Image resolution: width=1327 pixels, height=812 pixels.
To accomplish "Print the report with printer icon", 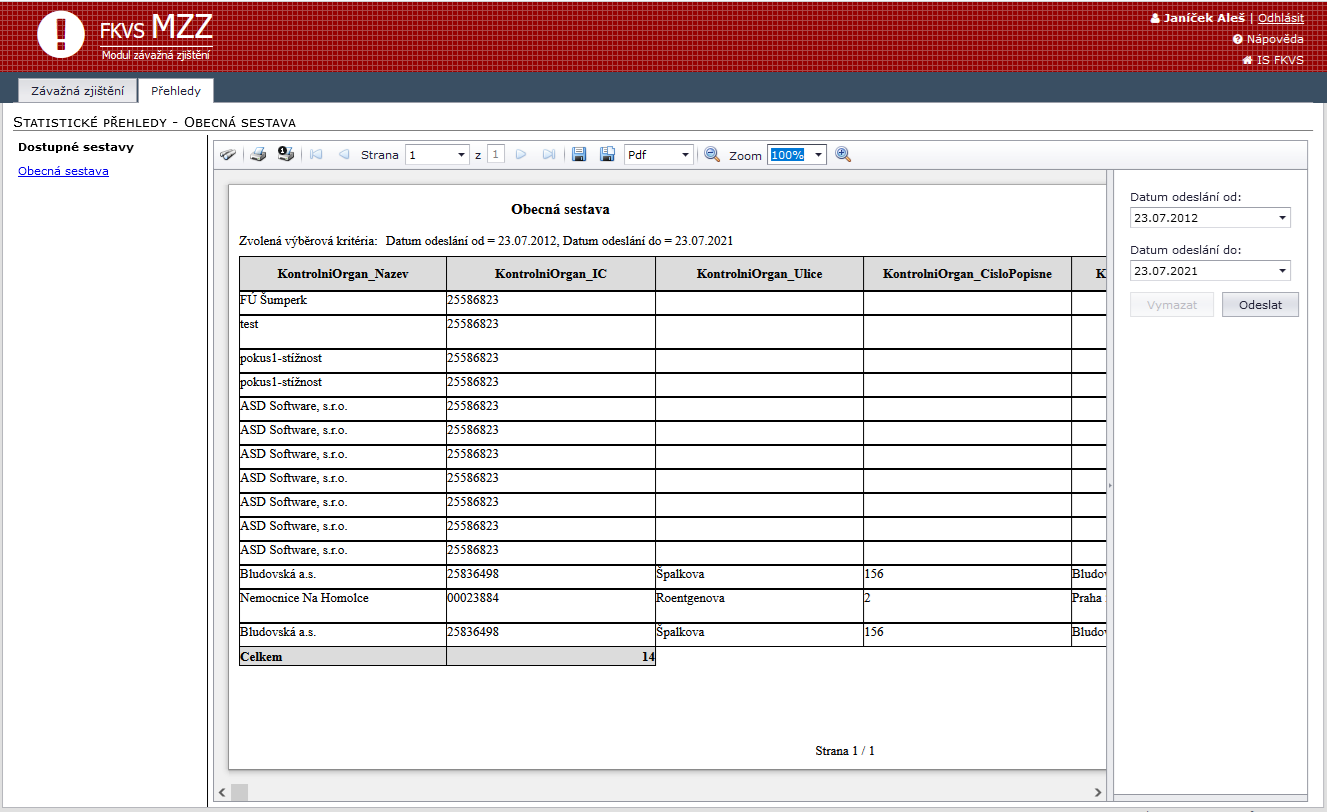I will click(258, 155).
